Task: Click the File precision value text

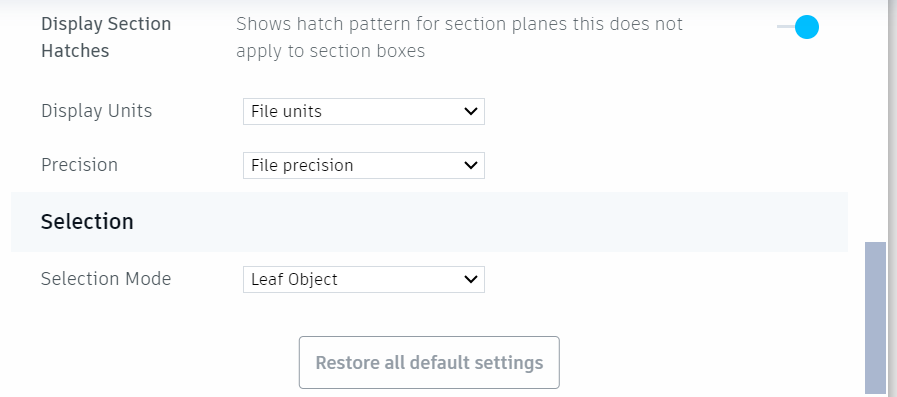Action: 302,165
